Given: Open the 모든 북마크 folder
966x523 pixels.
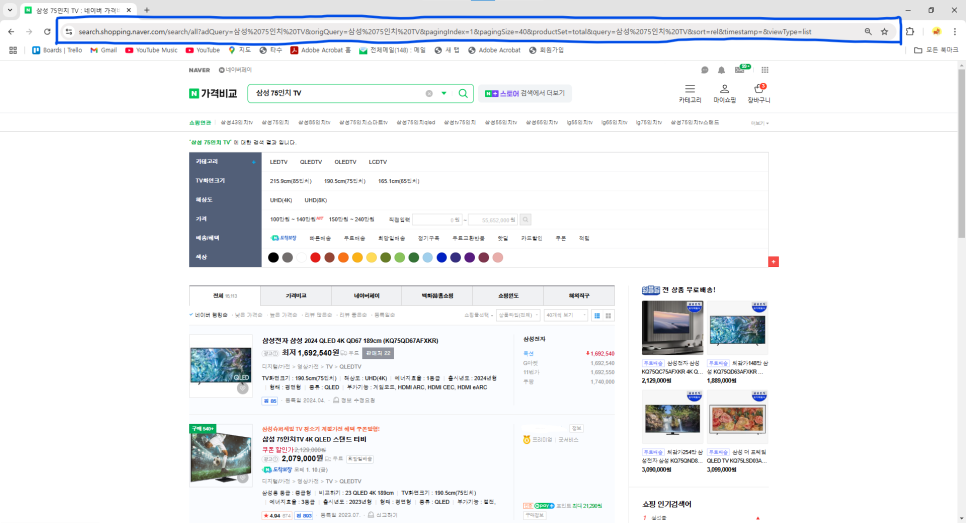Looking at the screenshot, I should 936,50.
